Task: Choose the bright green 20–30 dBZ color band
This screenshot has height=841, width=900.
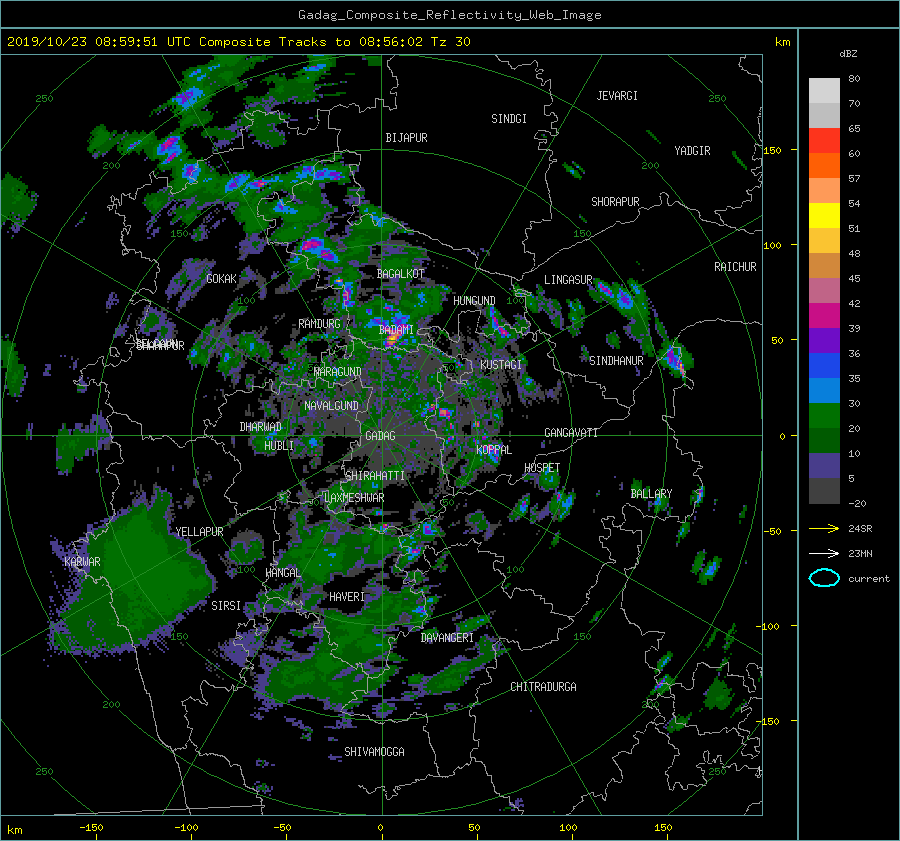Action: [824, 416]
